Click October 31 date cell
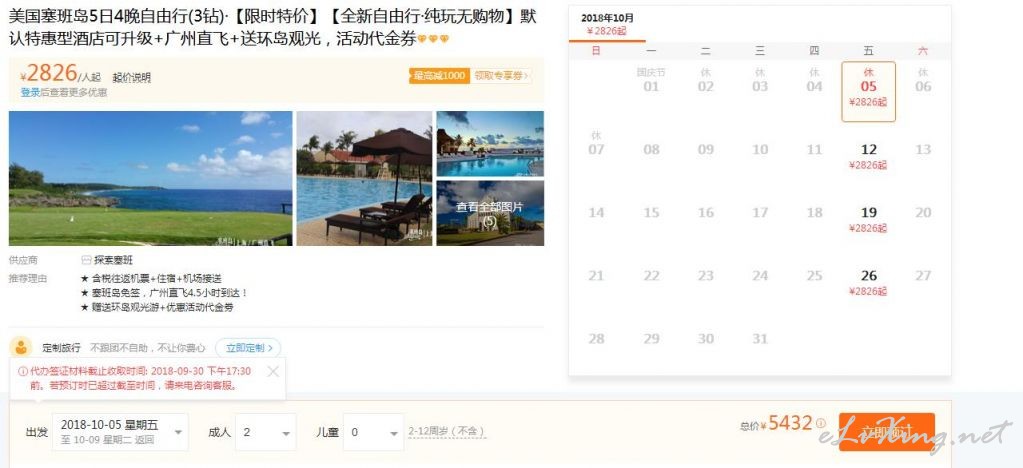 tap(759, 339)
